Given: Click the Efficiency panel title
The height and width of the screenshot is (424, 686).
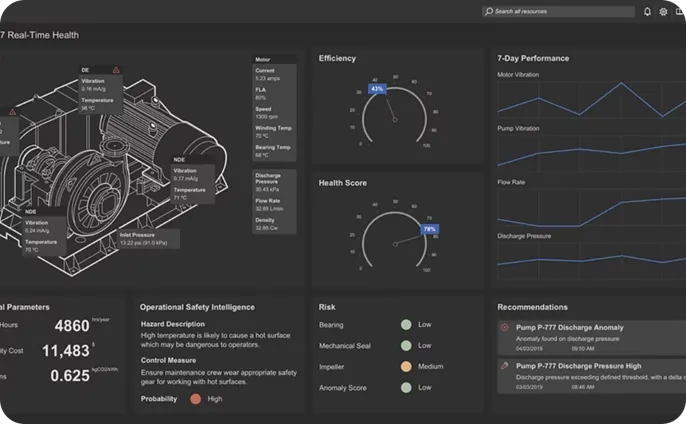Looking at the screenshot, I should click(x=337, y=58).
